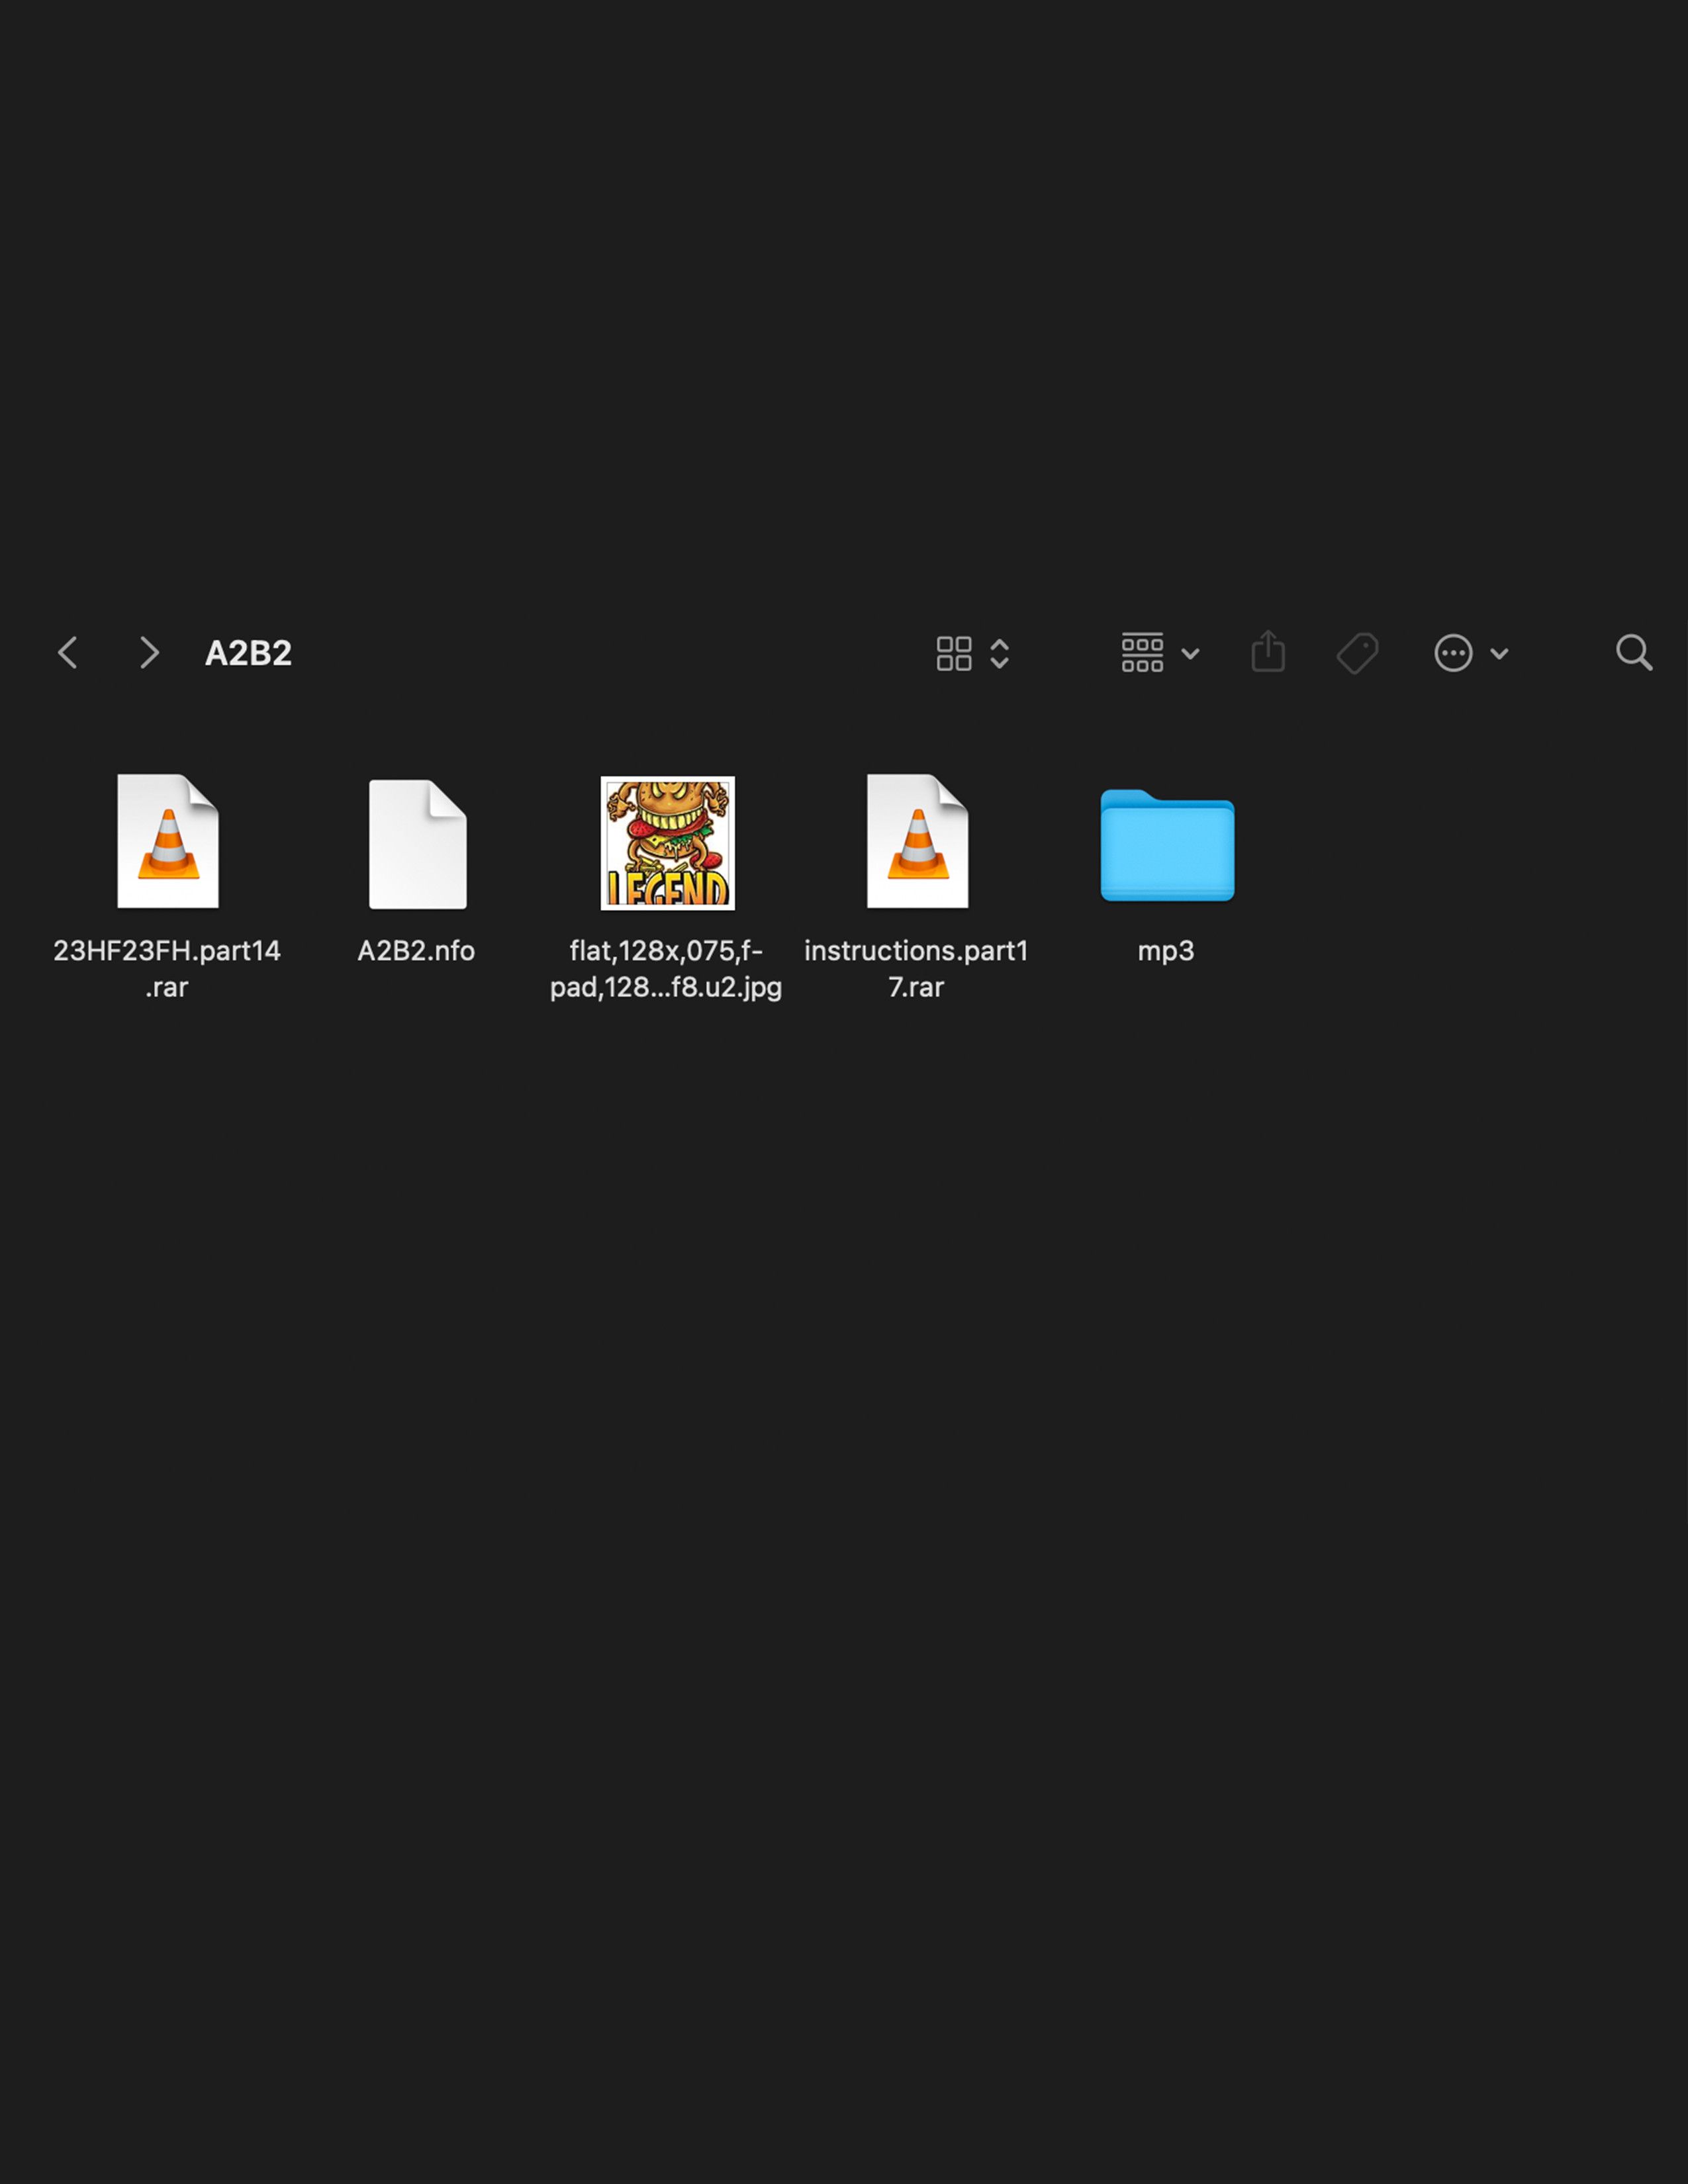Open the ellipsis action menu
This screenshot has height=2184, width=1688.
(1453, 653)
